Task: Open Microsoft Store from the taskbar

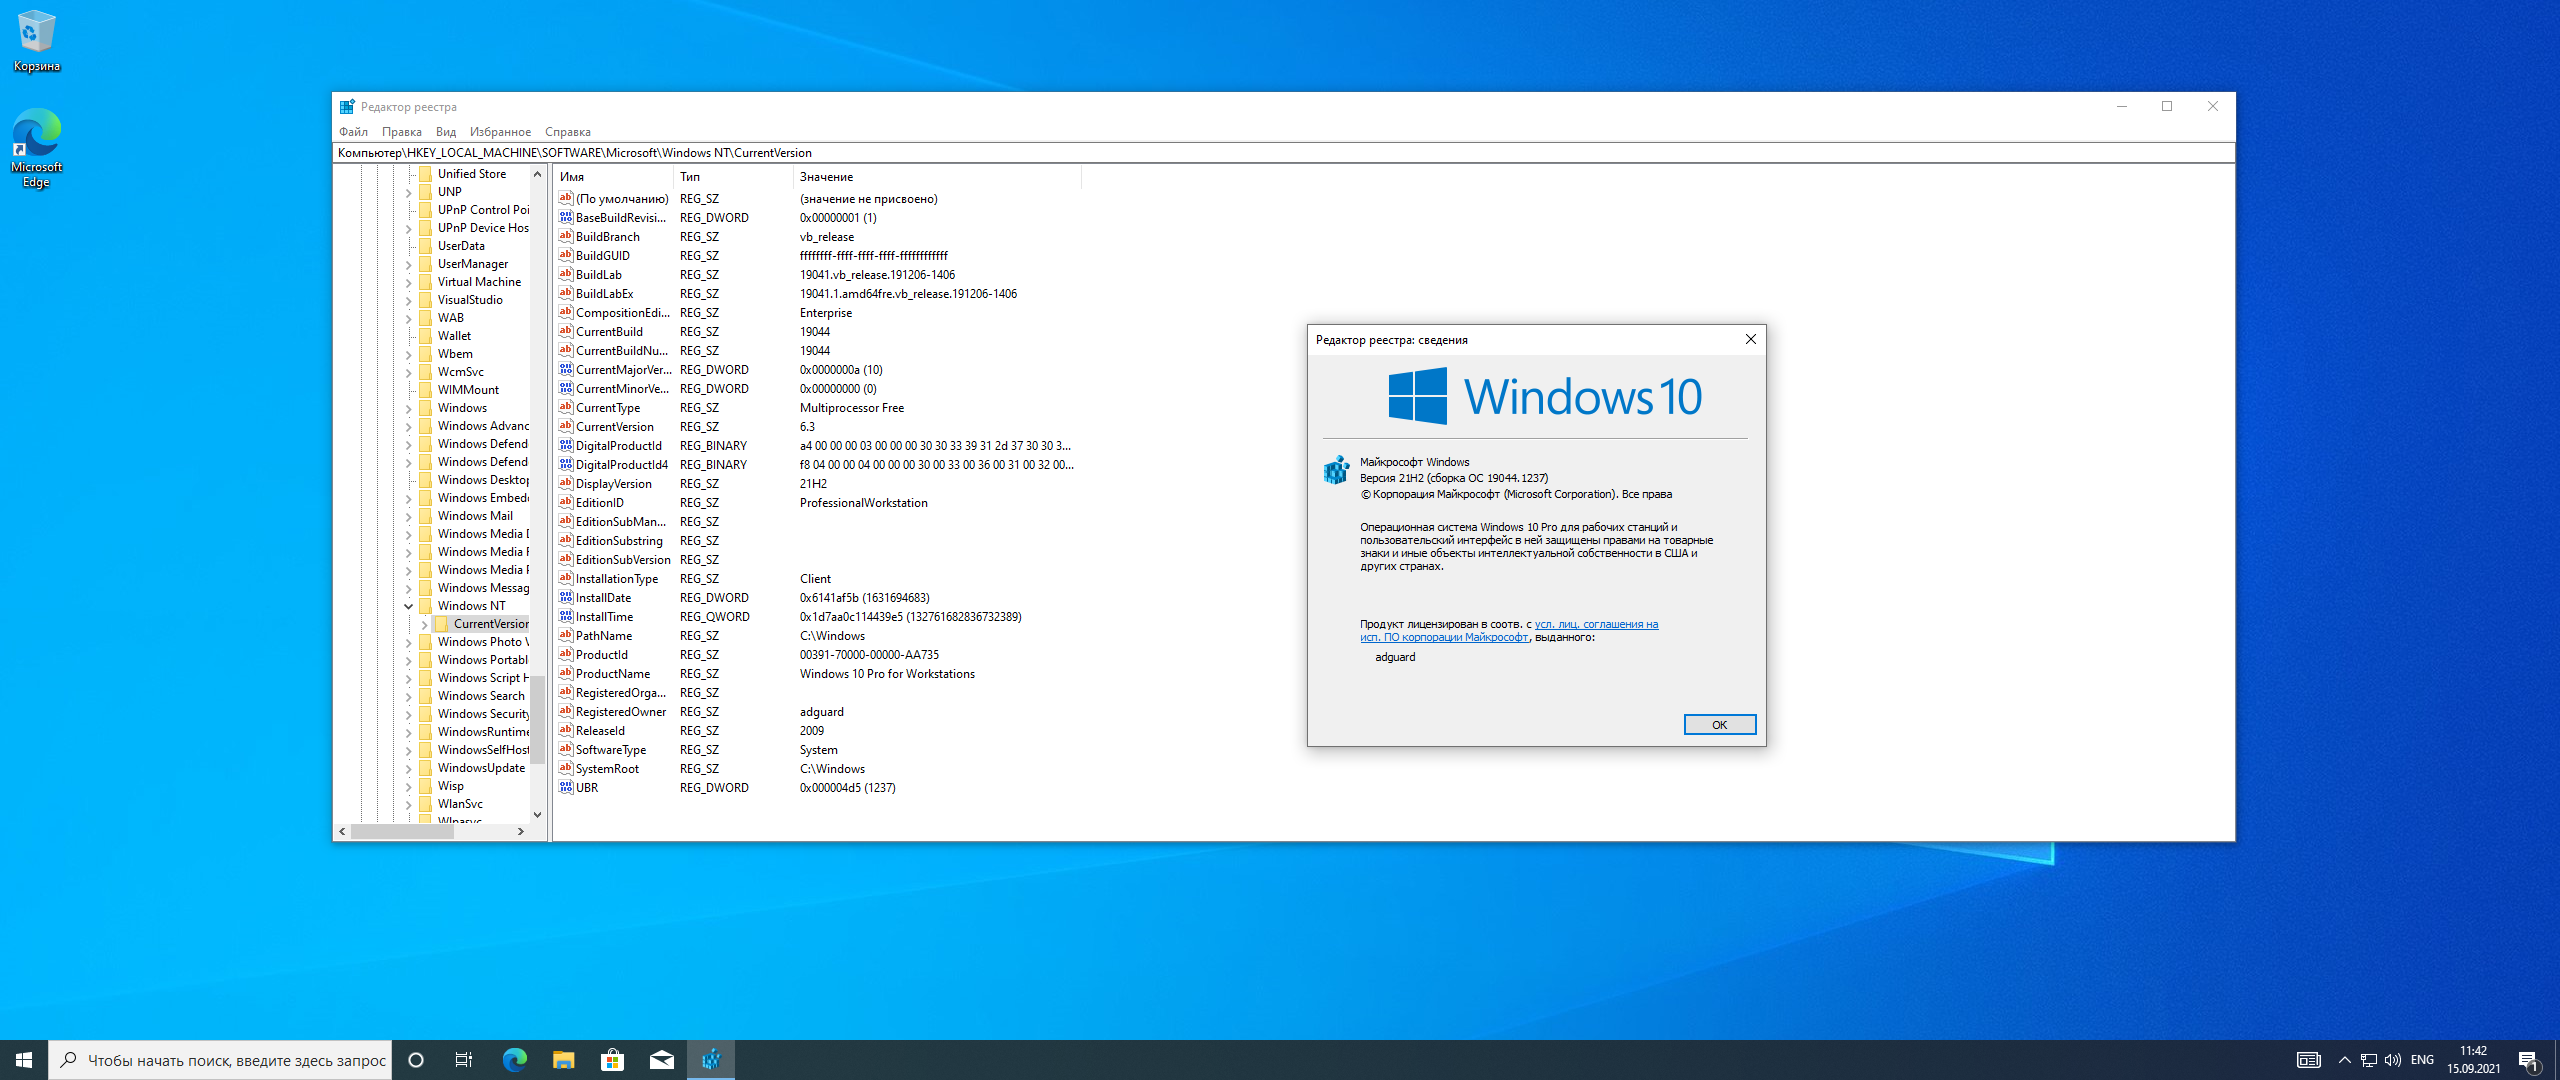Action: pyautogui.click(x=612, y=1060)
